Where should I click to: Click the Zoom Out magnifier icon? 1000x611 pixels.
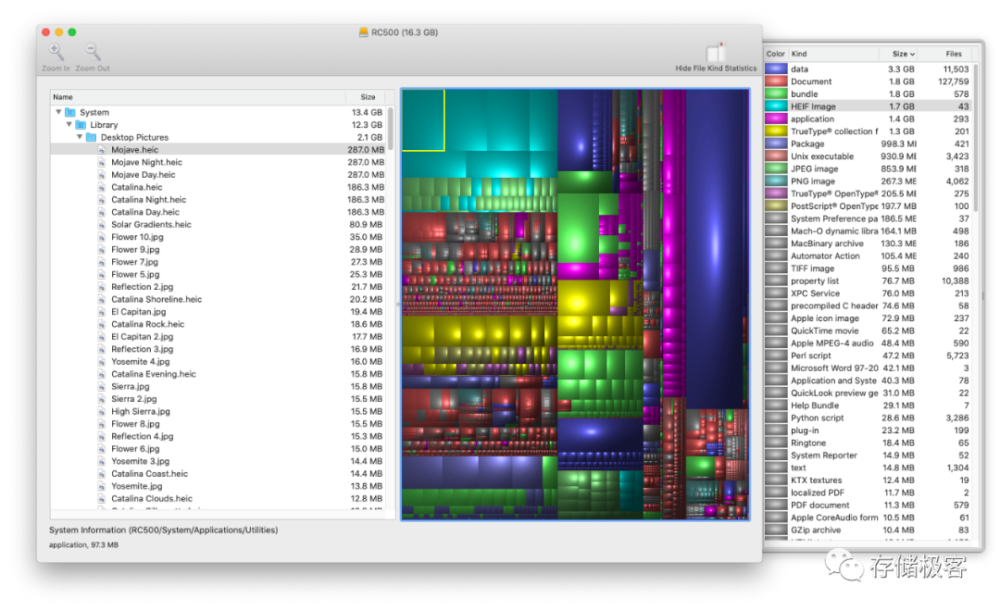tap(92, 52)
